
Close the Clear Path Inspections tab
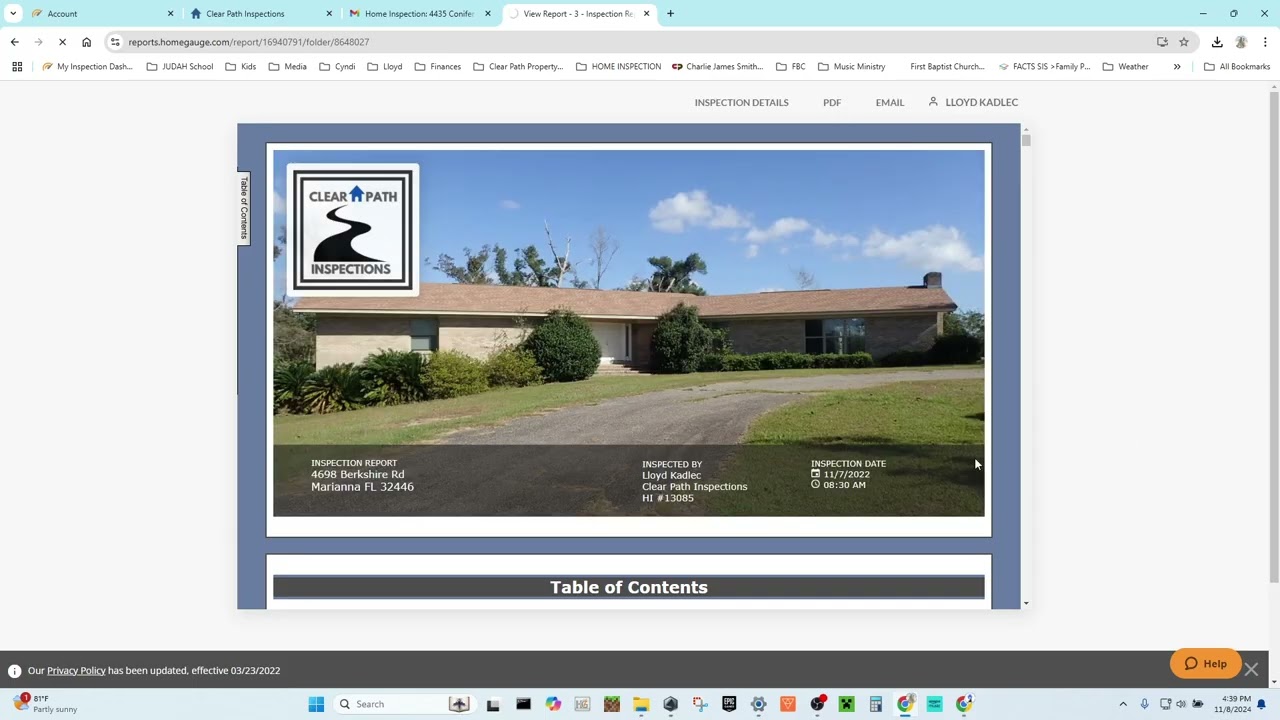coord(329,14)
